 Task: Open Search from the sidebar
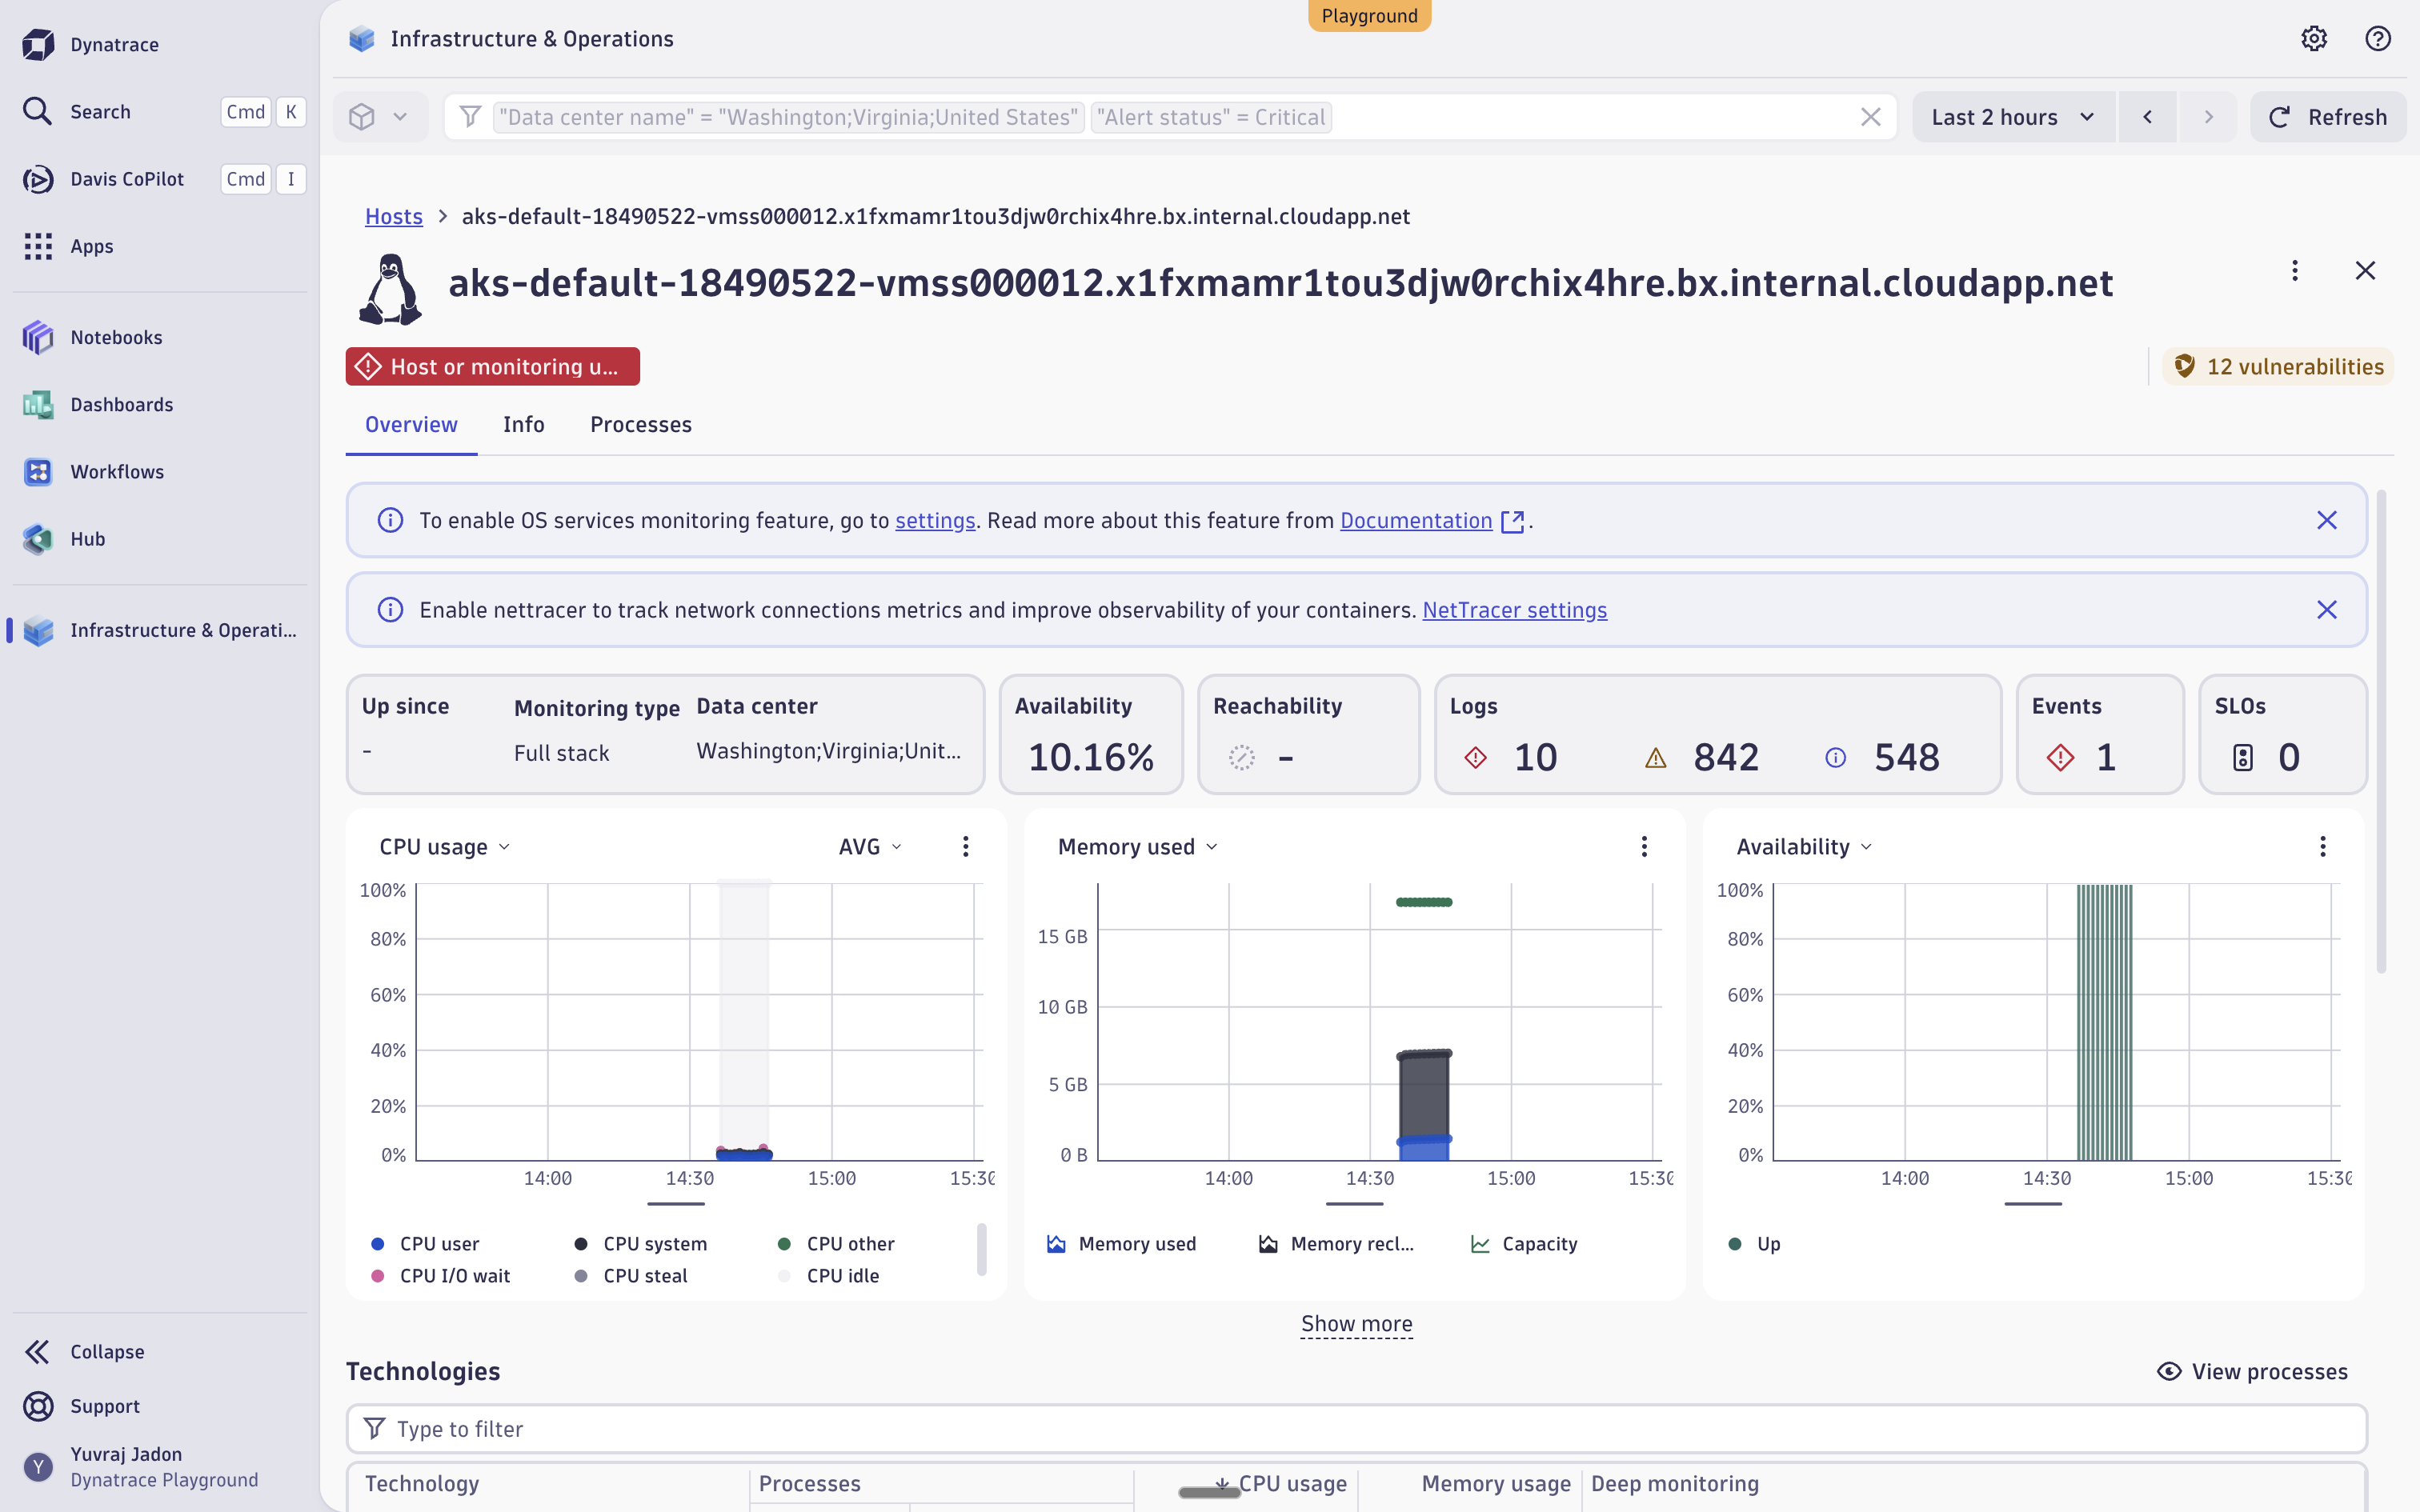100,111
